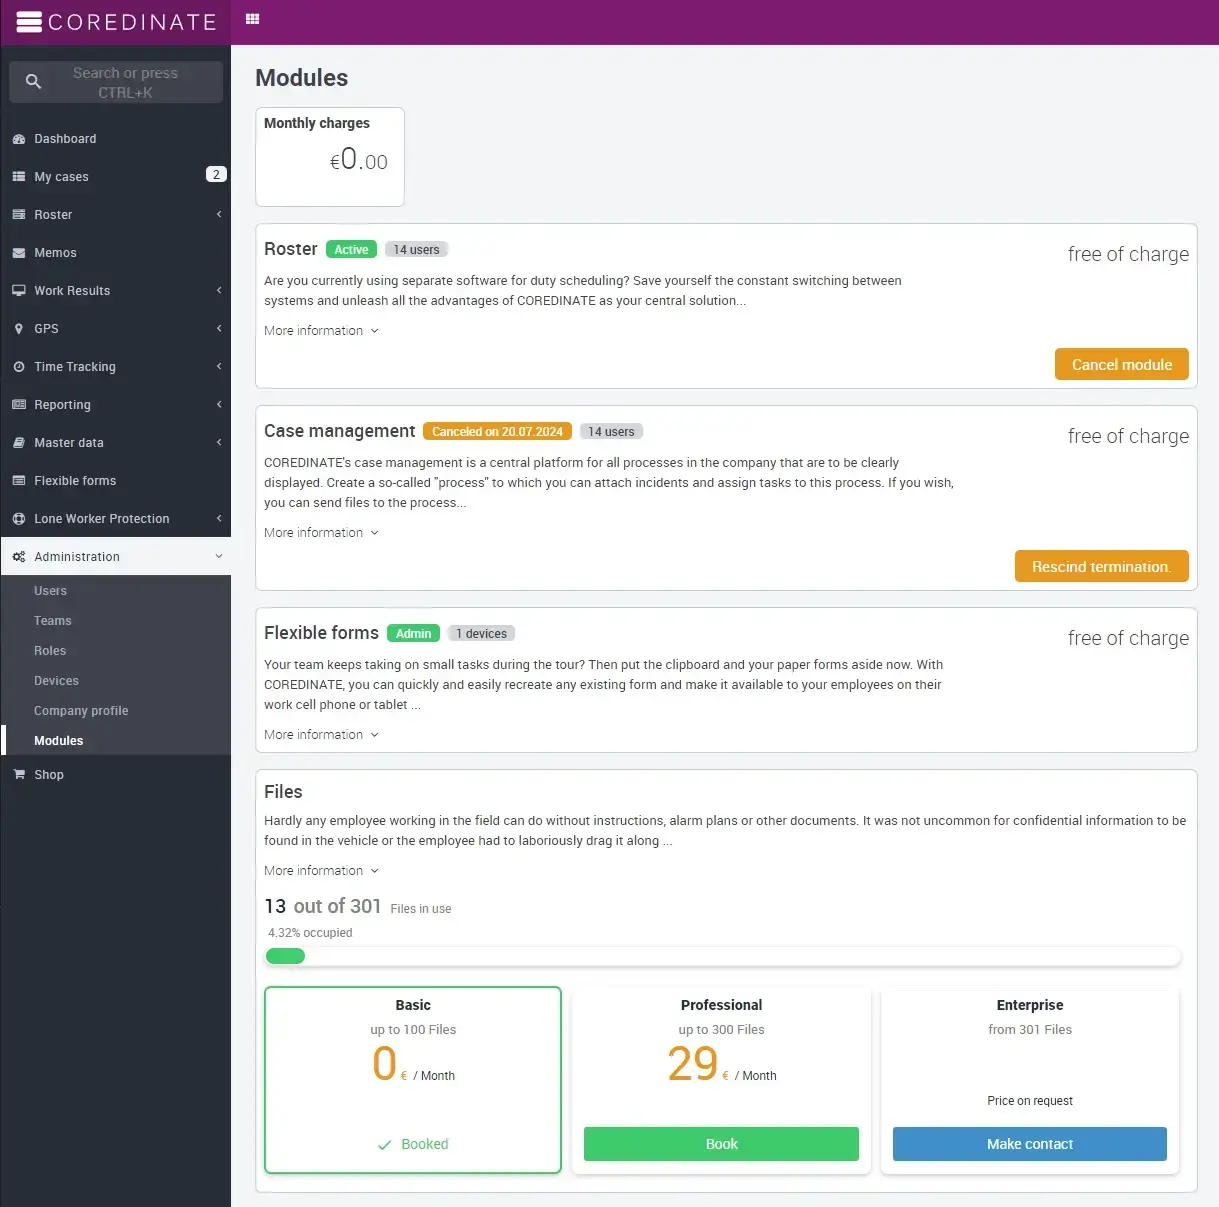Open the Memos section
This screenshot has width=1219, height=1207.
[57, 252]
